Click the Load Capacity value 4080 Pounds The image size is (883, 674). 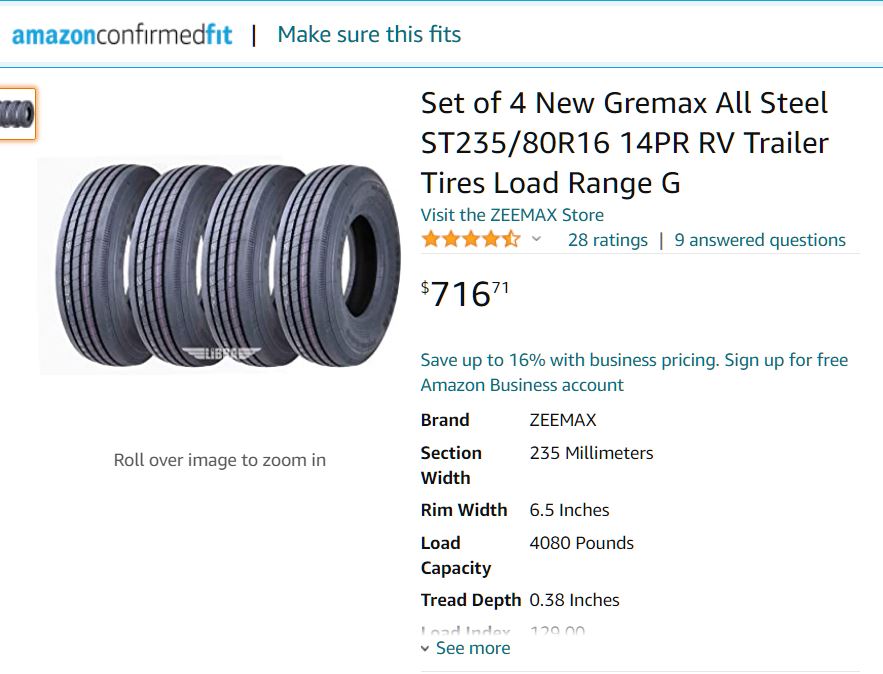581,543
